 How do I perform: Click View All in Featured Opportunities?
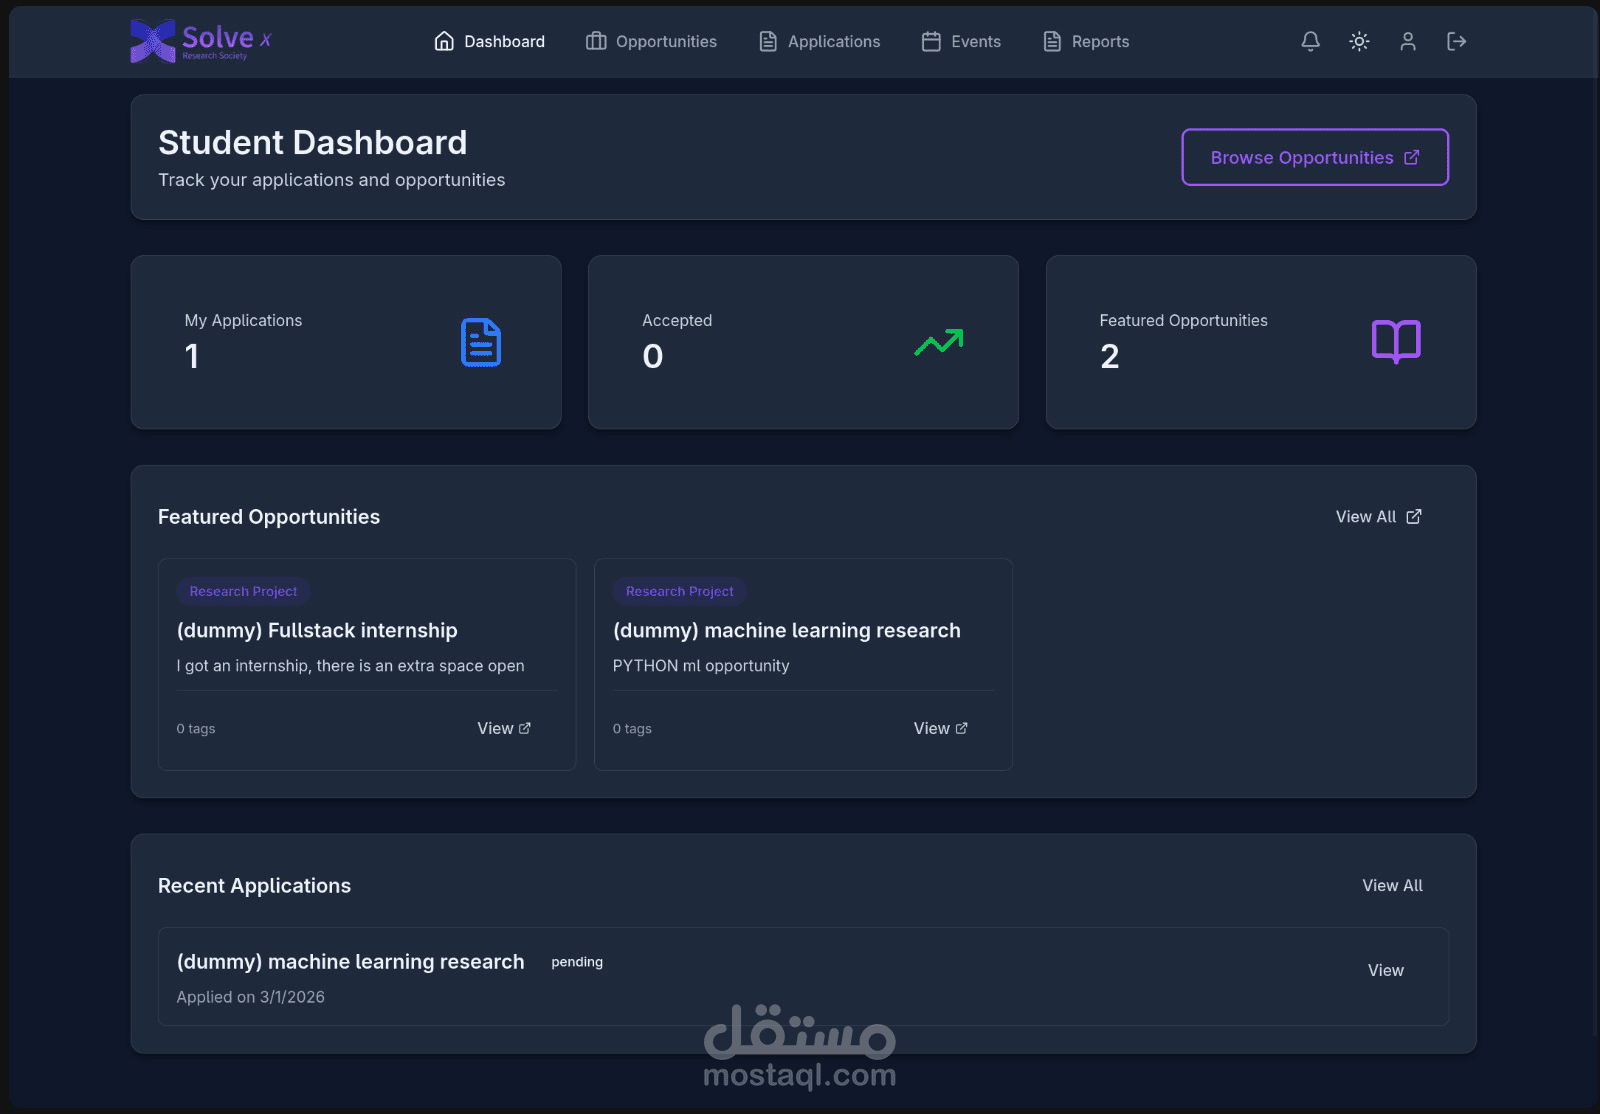coord(1378,517)
